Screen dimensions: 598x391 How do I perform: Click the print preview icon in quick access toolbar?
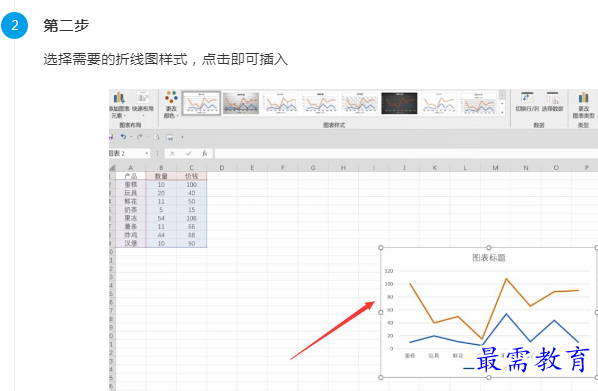tap(156, 137)
